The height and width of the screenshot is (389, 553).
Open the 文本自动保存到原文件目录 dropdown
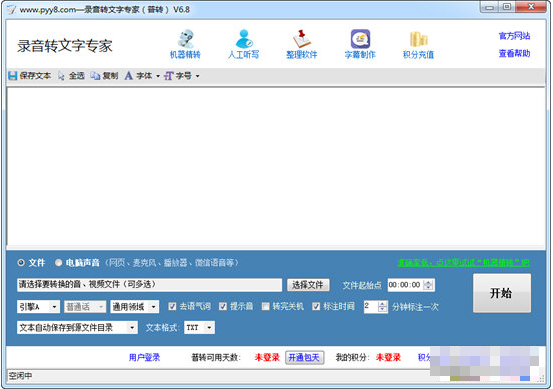click(x=77, y=328)
